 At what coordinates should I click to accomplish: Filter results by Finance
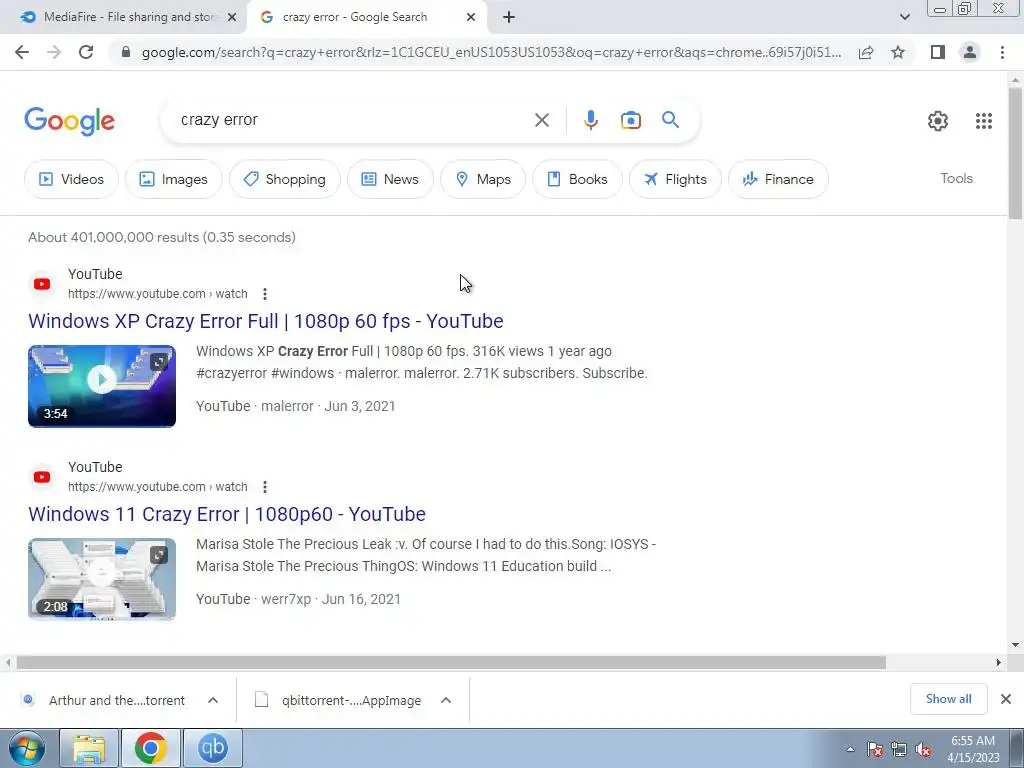tap(778, 179)
